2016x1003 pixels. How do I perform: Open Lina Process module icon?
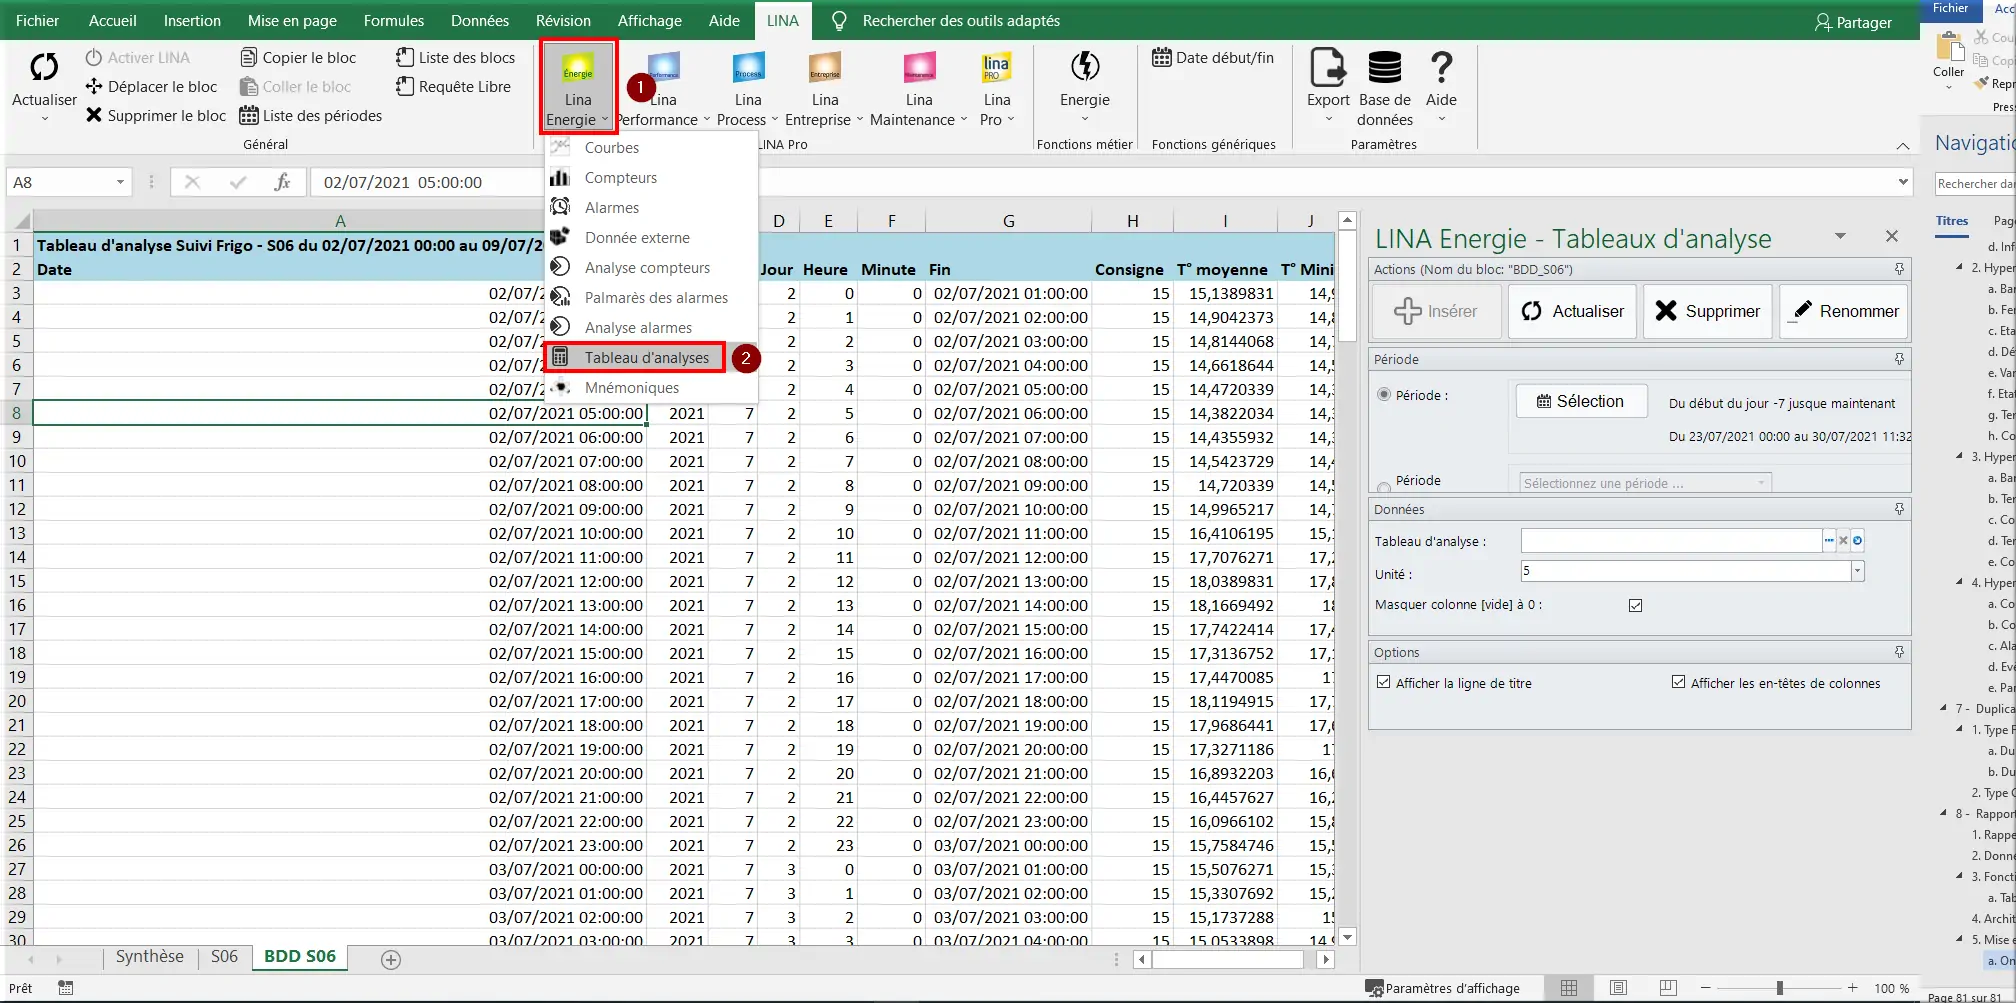[x=748, y=67]
